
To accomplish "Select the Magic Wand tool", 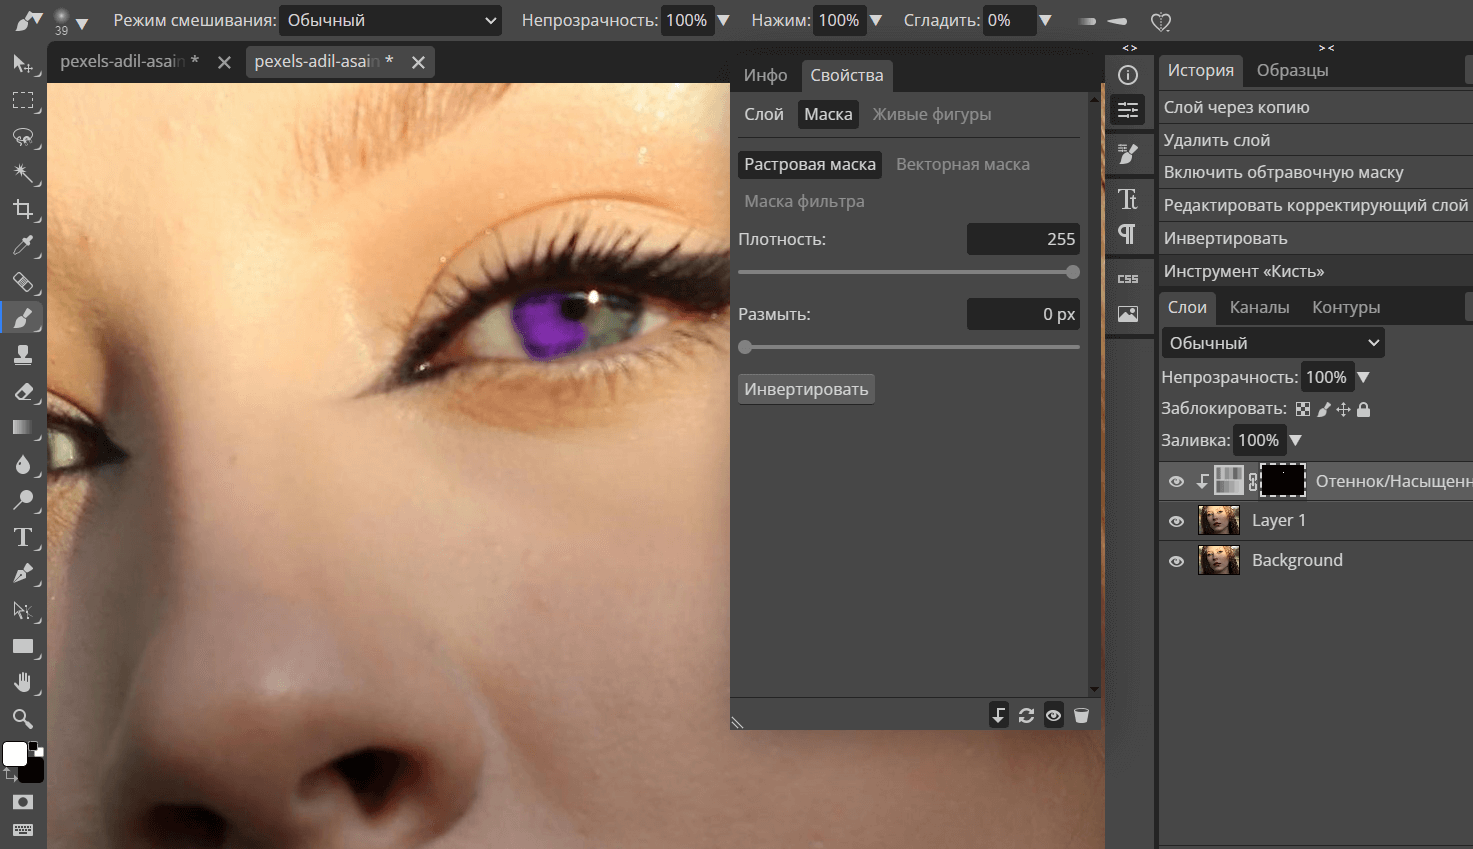I will click(x=22, y=173).
